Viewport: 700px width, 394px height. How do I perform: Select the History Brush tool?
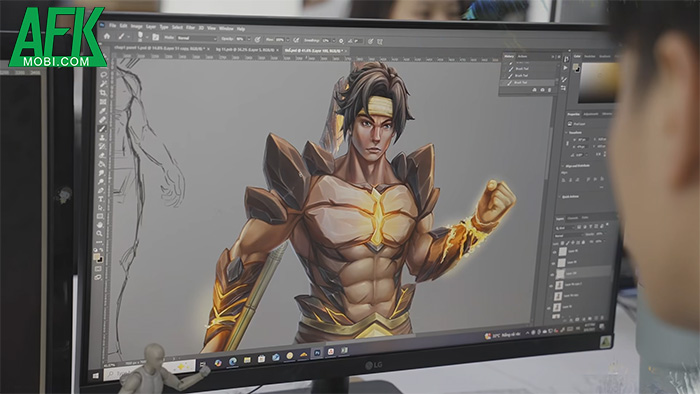pos(101,147)
